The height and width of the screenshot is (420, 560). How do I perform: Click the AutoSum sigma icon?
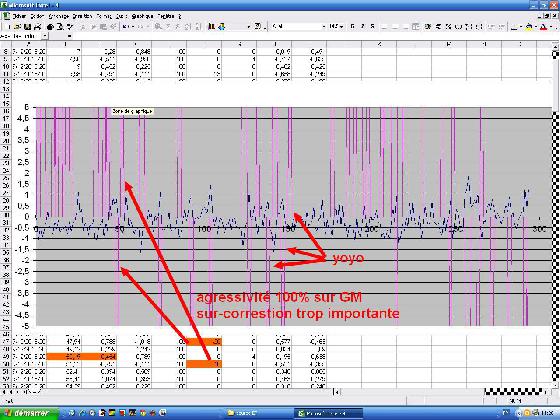coord(168,26)
